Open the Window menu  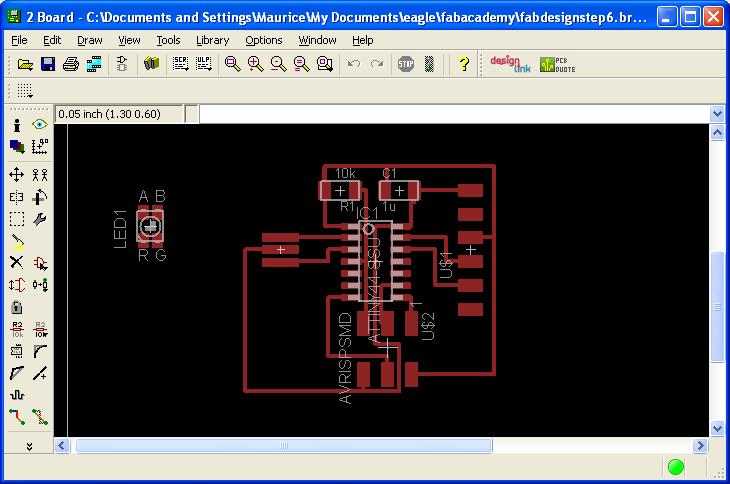(x=317, y=40)
